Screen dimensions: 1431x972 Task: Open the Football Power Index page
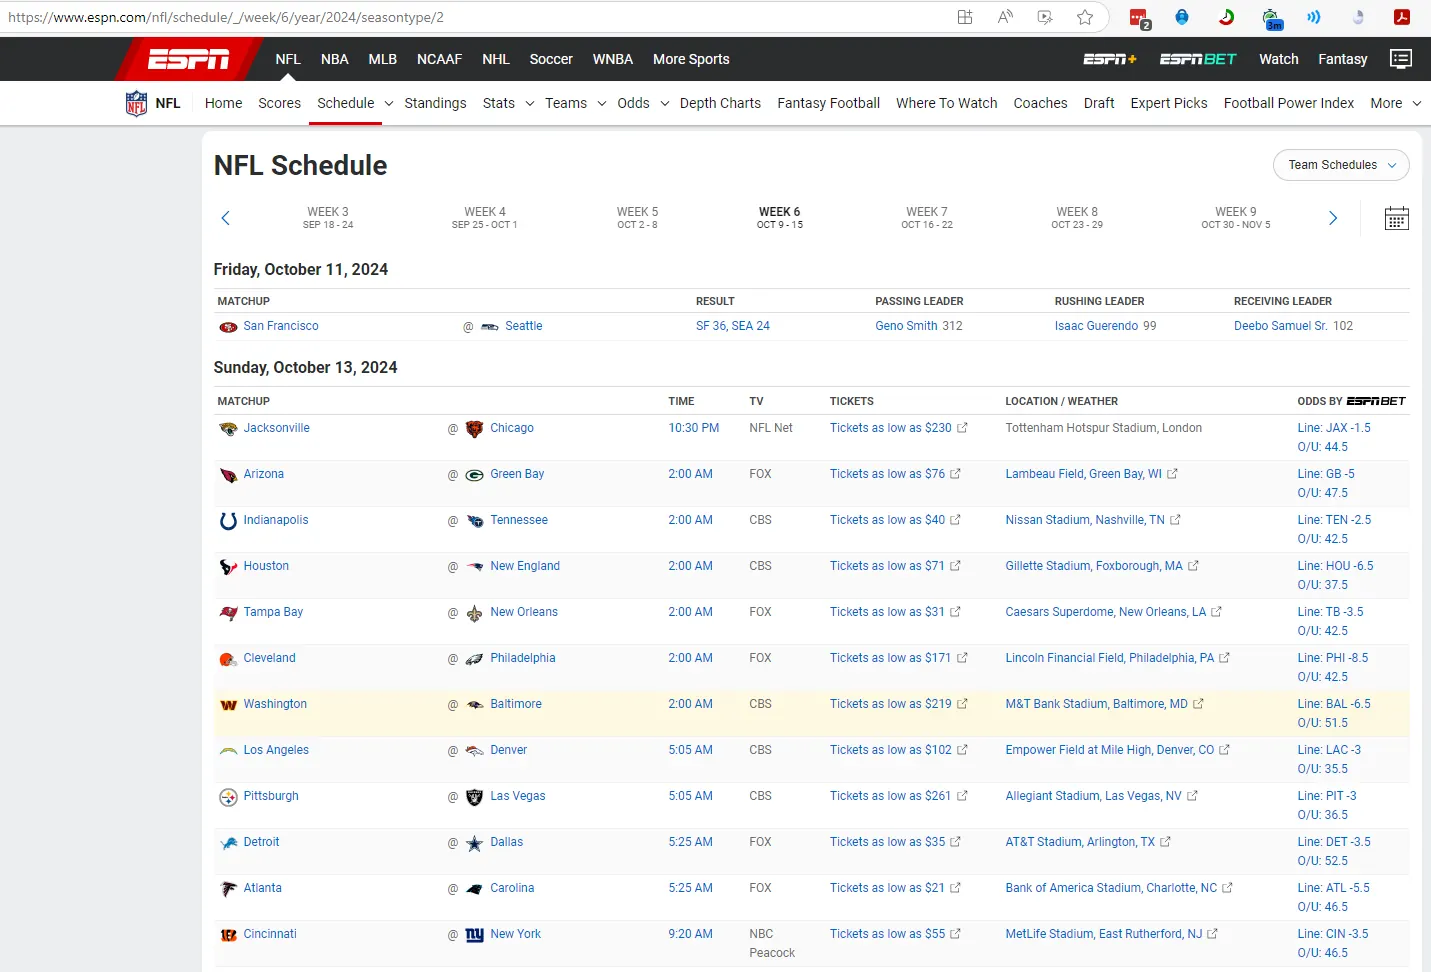pos(1288,103)
